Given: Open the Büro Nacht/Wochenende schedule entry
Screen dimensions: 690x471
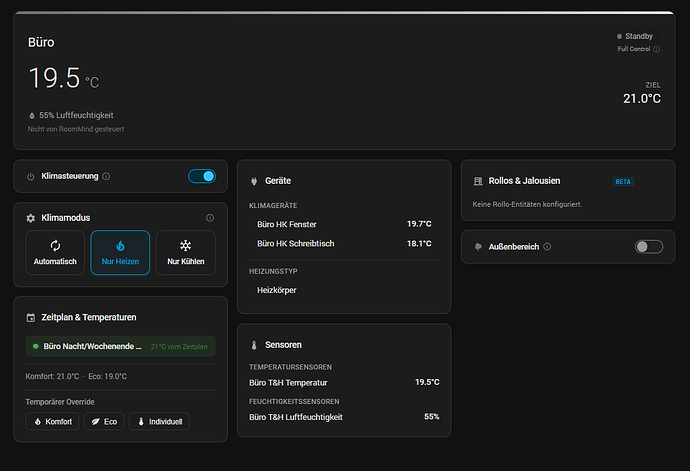Looking at the screenshot, I should point(121,346).
